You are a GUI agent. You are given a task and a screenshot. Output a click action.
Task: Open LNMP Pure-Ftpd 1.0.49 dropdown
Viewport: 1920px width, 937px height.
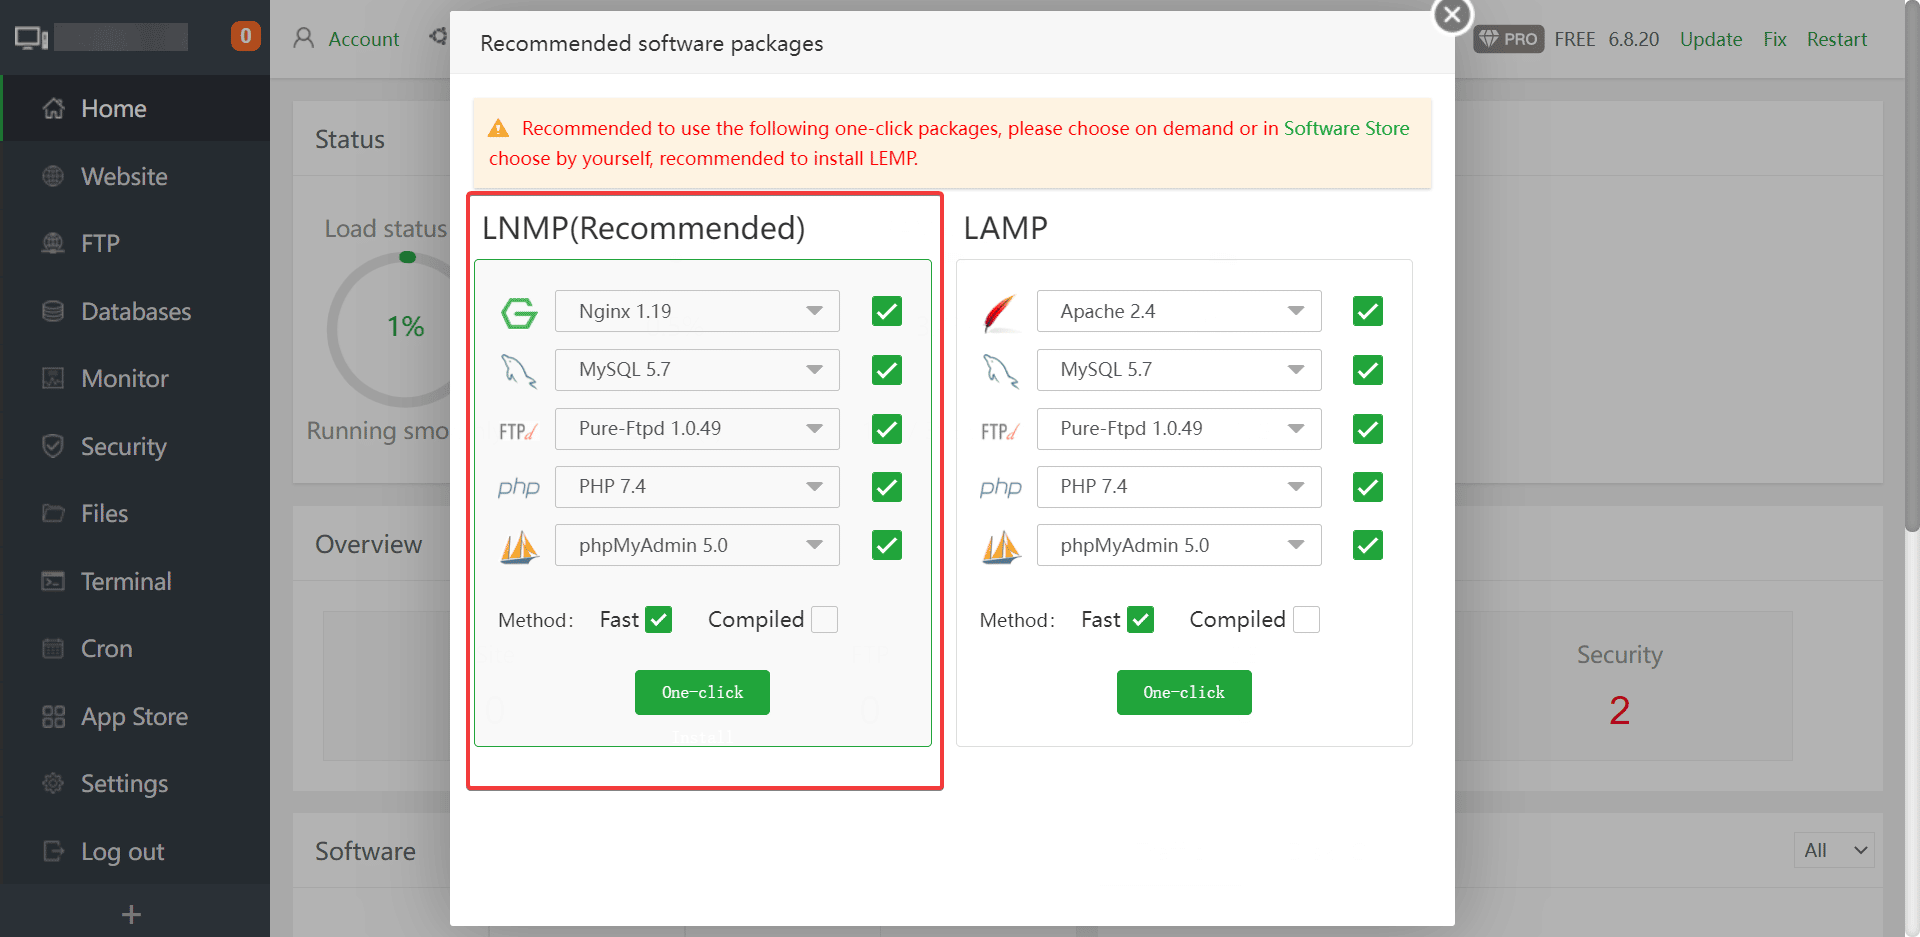click(697, 429)
